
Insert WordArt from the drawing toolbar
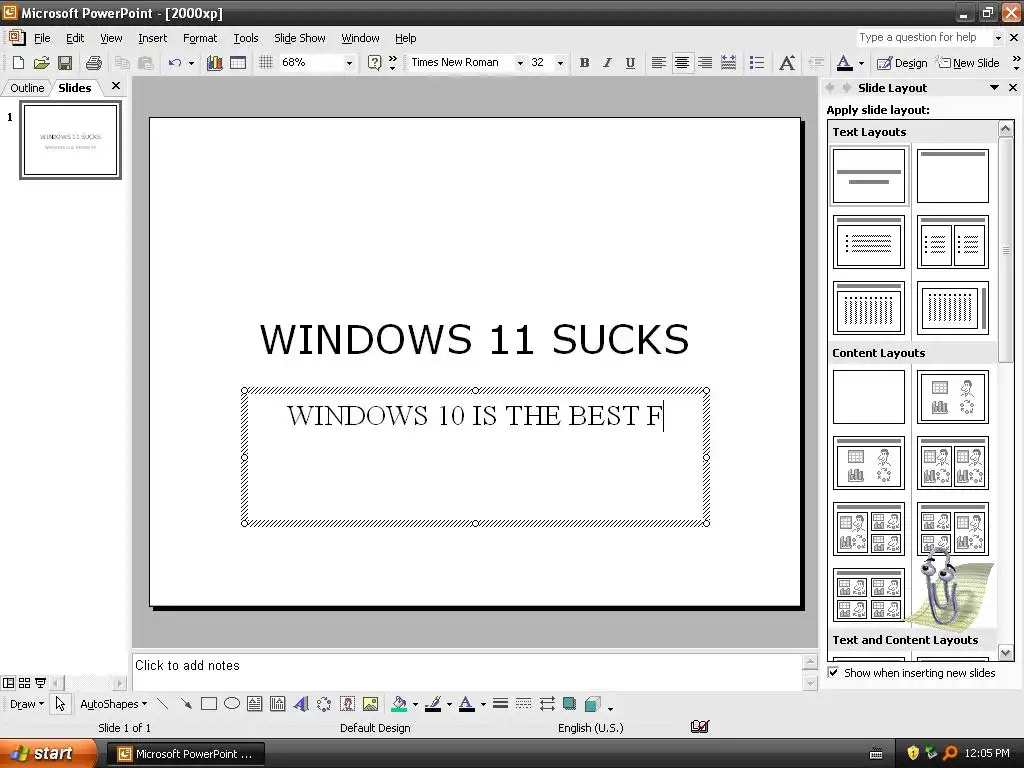(x=301, y=704)
